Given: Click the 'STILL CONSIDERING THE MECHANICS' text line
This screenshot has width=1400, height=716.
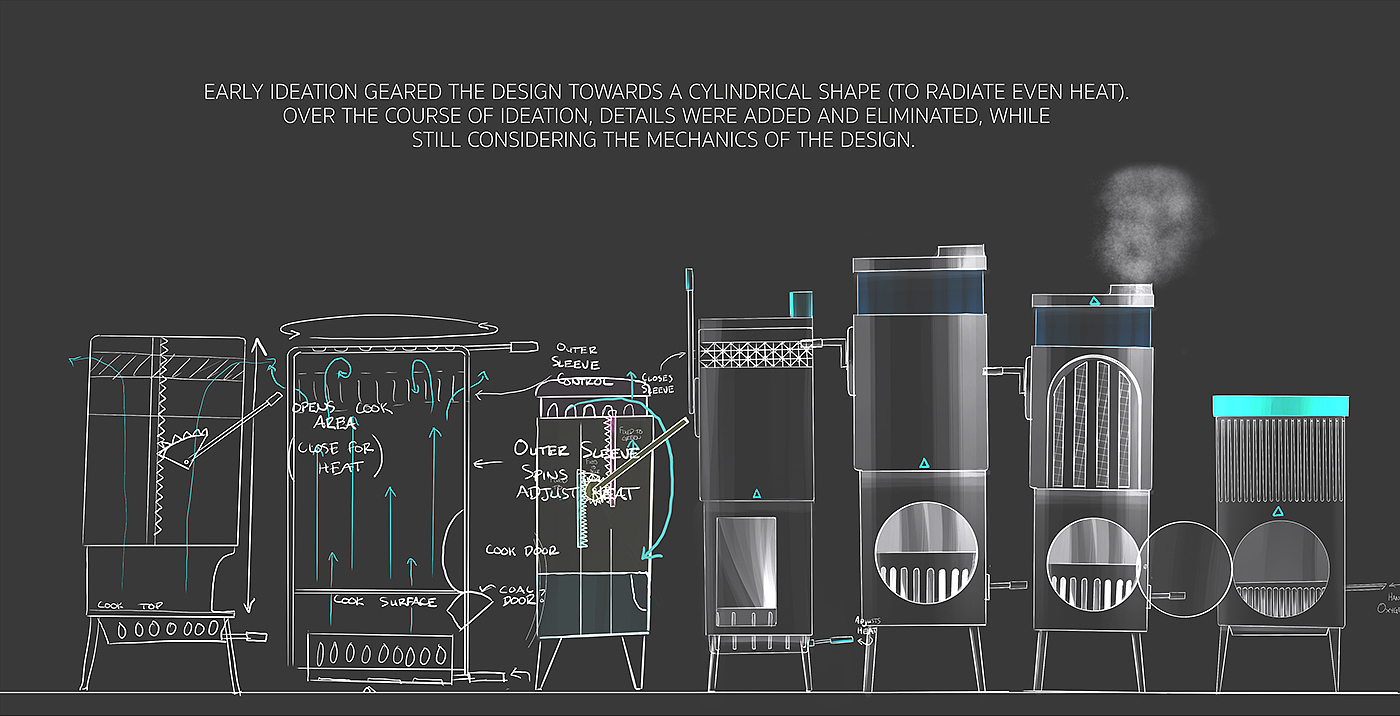Looking at the screenshot, I should pyautogui.click(x=664, y=140).
